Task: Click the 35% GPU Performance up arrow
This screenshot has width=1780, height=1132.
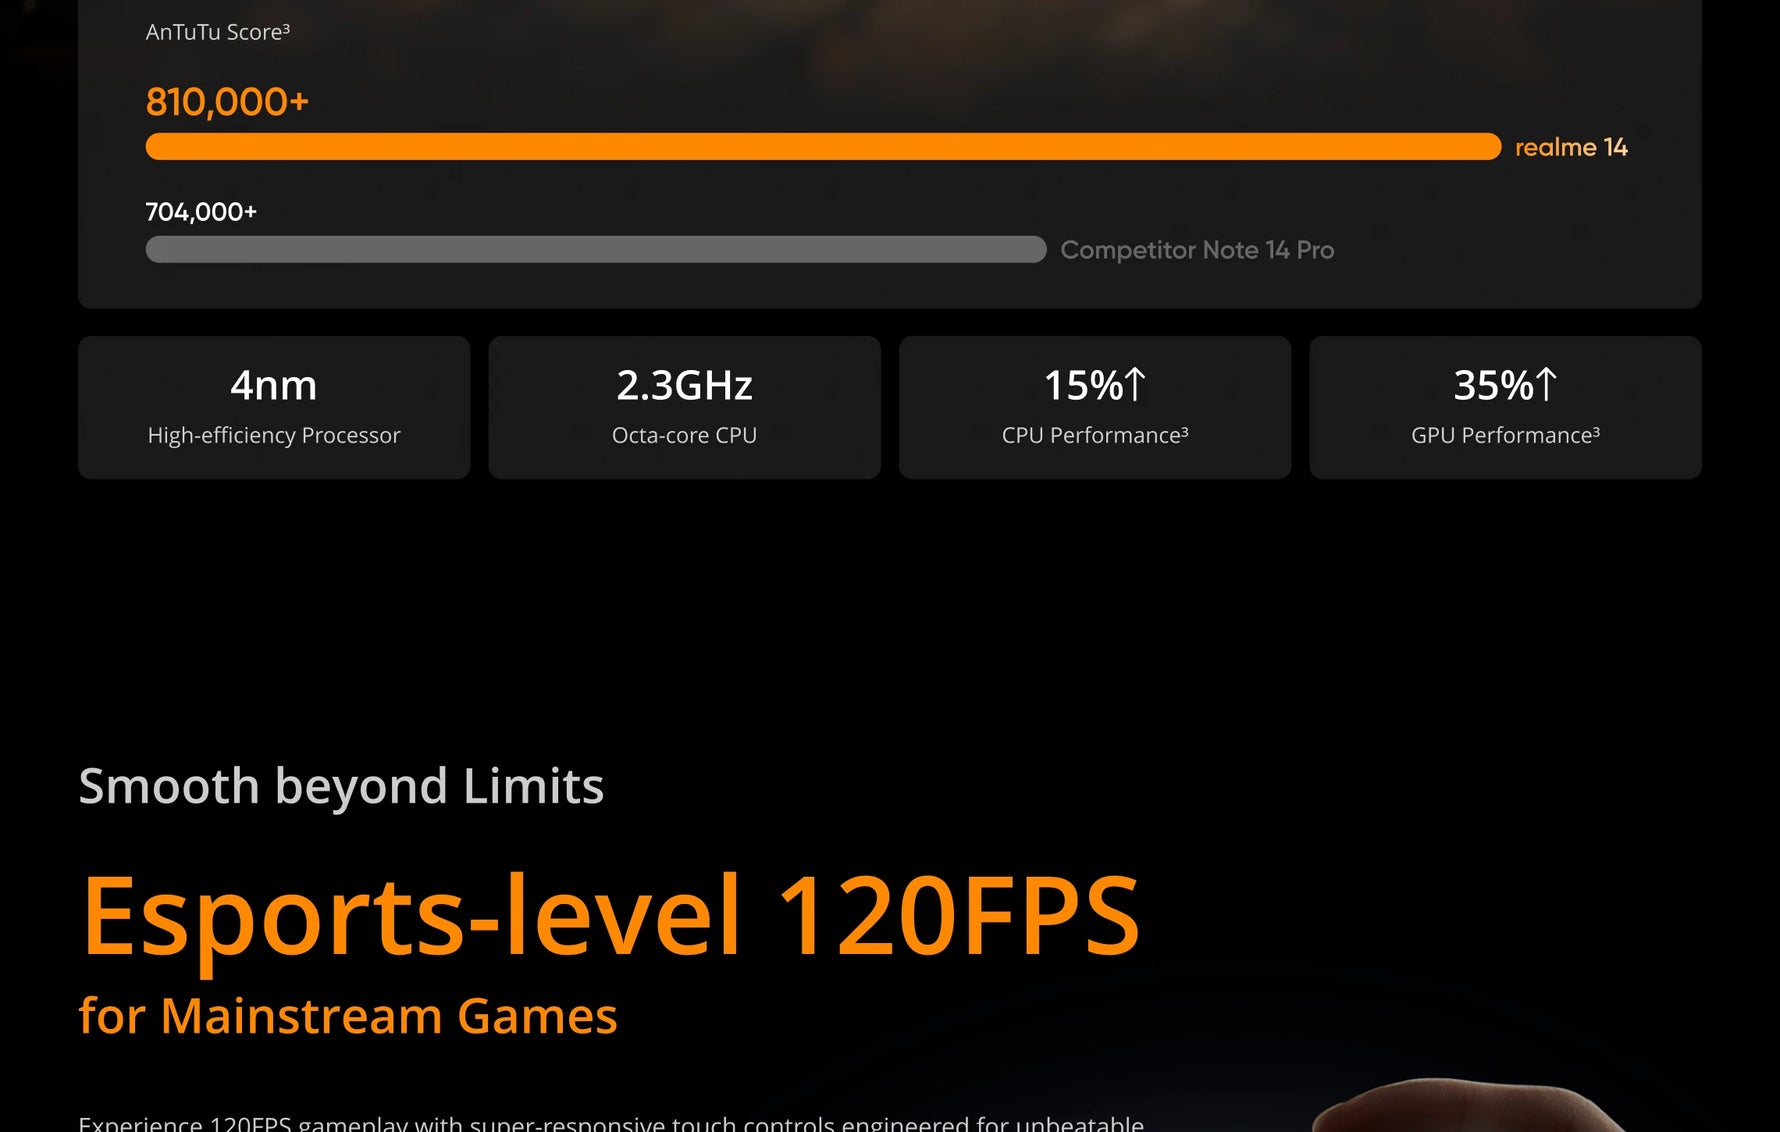Action: tap(1546, 384)
